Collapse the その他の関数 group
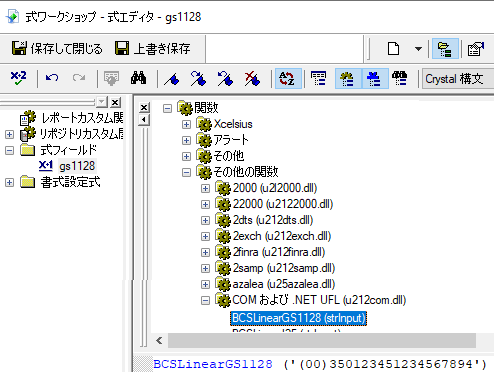This screenshot has width=494, height=378. [x=186, y=172]
